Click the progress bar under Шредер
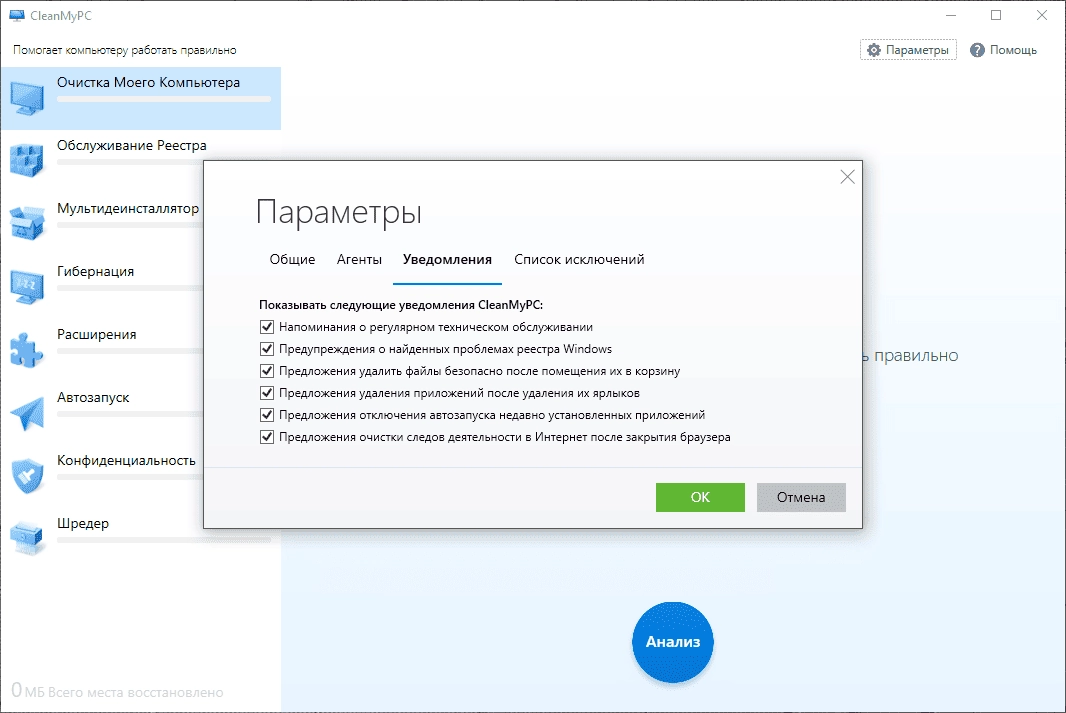The image size is (1066, 713). click(x=164, y=540)
